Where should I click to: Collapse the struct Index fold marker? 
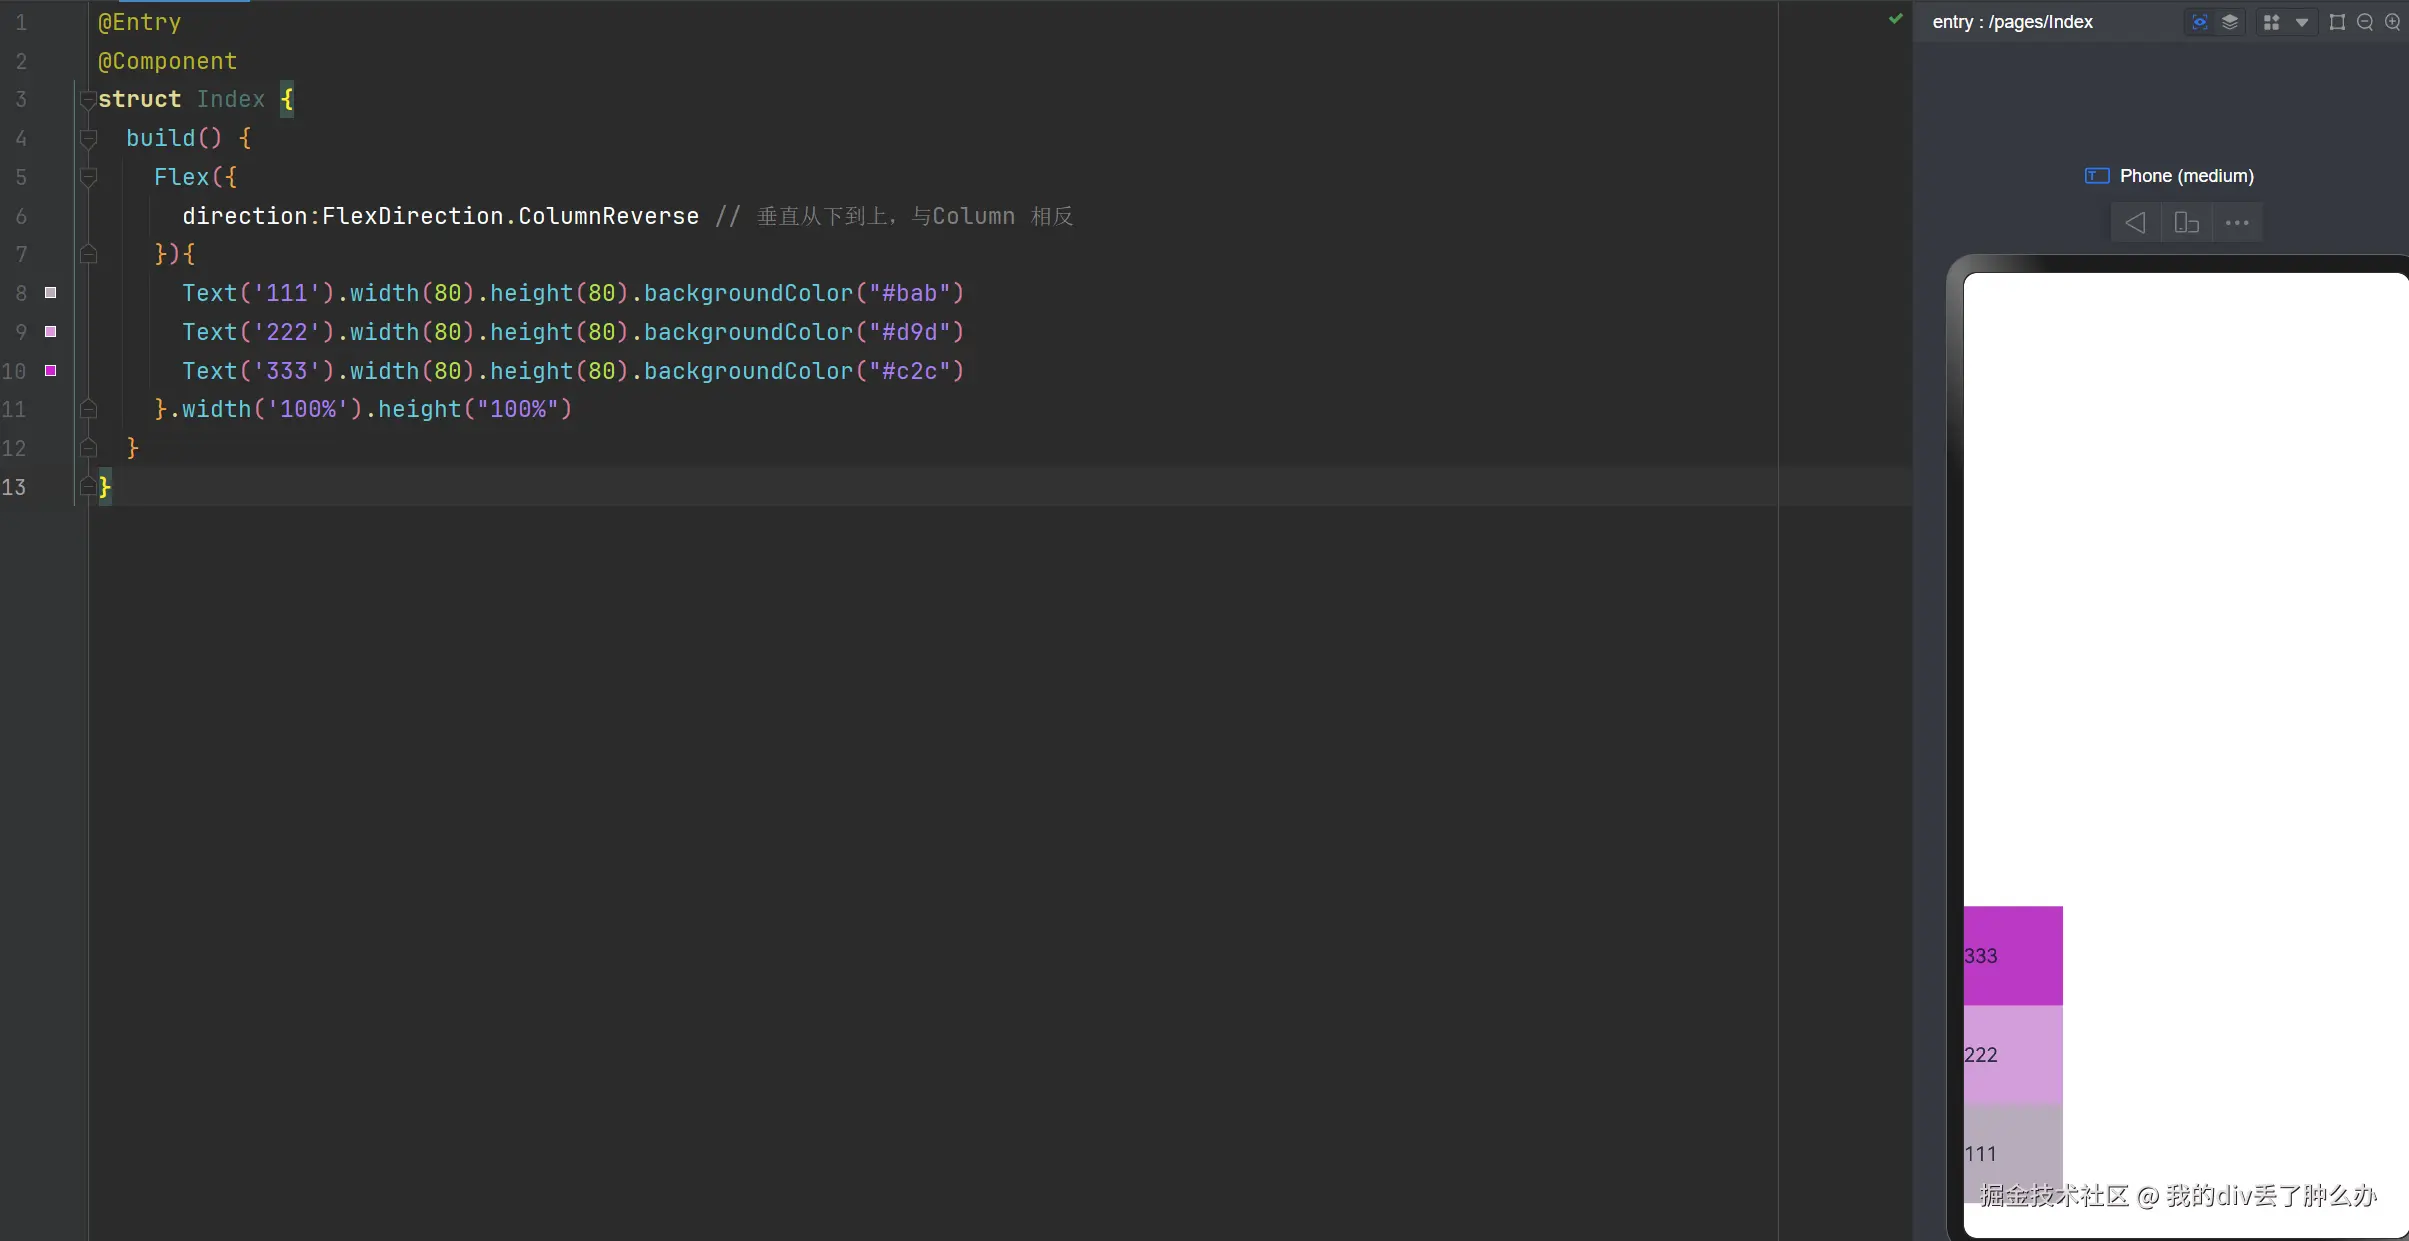click(88, 100)
